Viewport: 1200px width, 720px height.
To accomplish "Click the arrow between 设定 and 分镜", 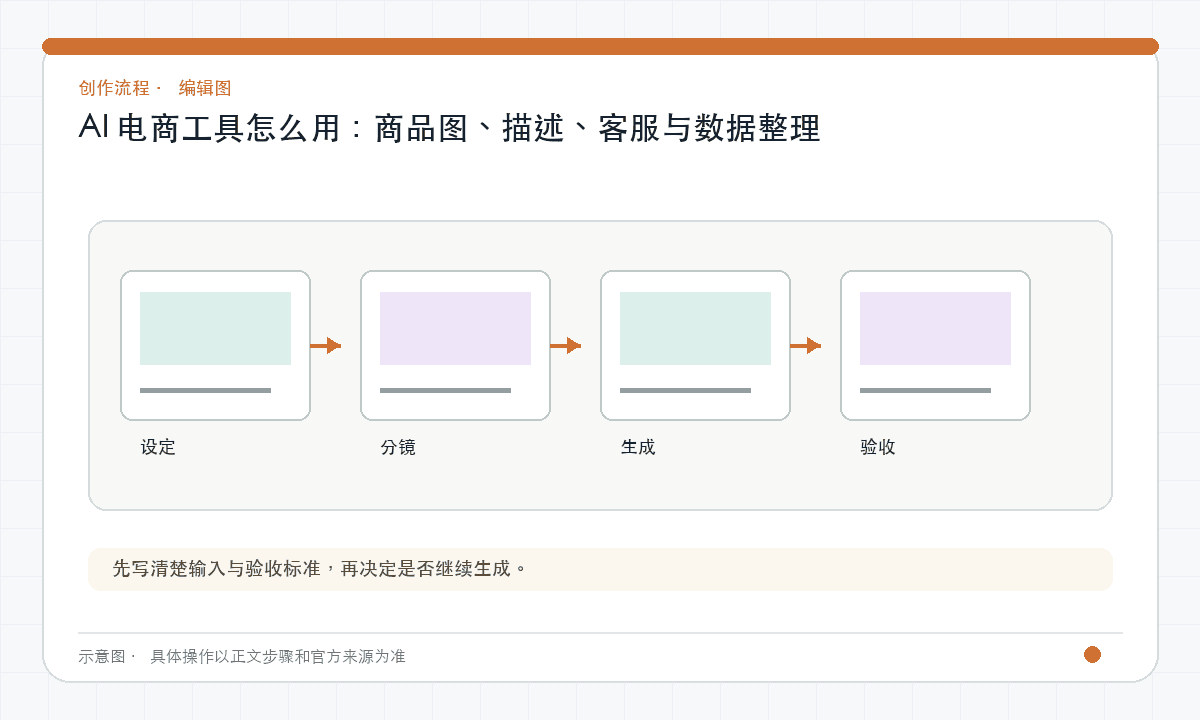I will (x=326, y=346).
